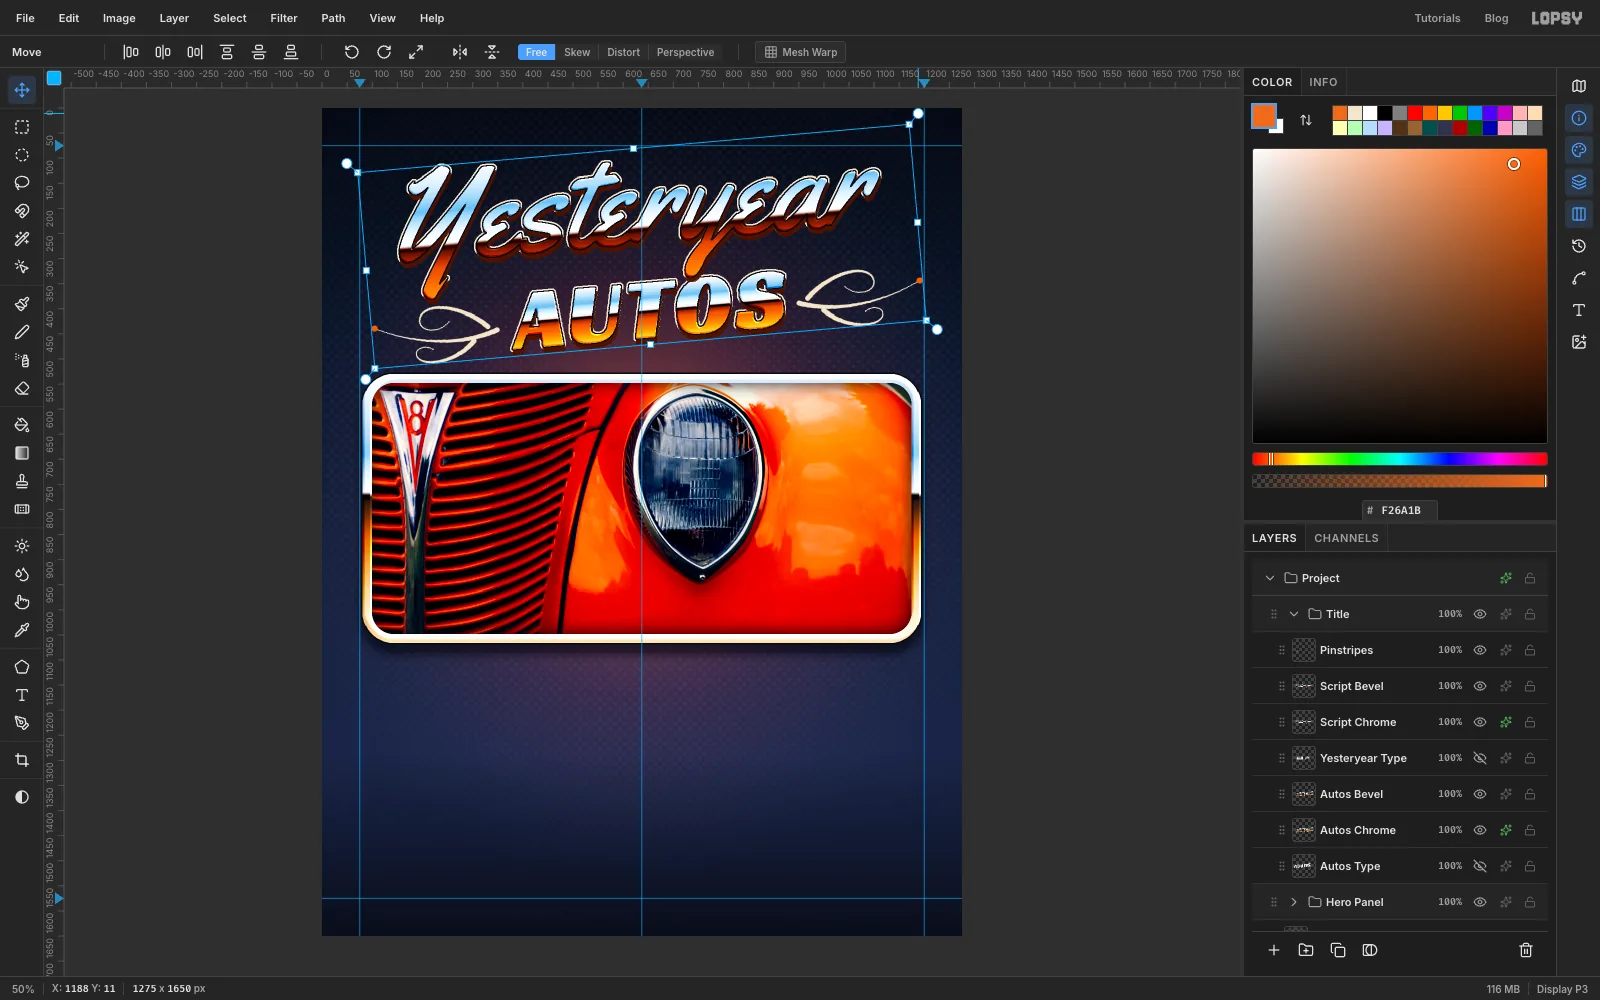The image size is (1600, 1000).
Task: Select the Paint Bucket fill tool
Action: point(22,425)
